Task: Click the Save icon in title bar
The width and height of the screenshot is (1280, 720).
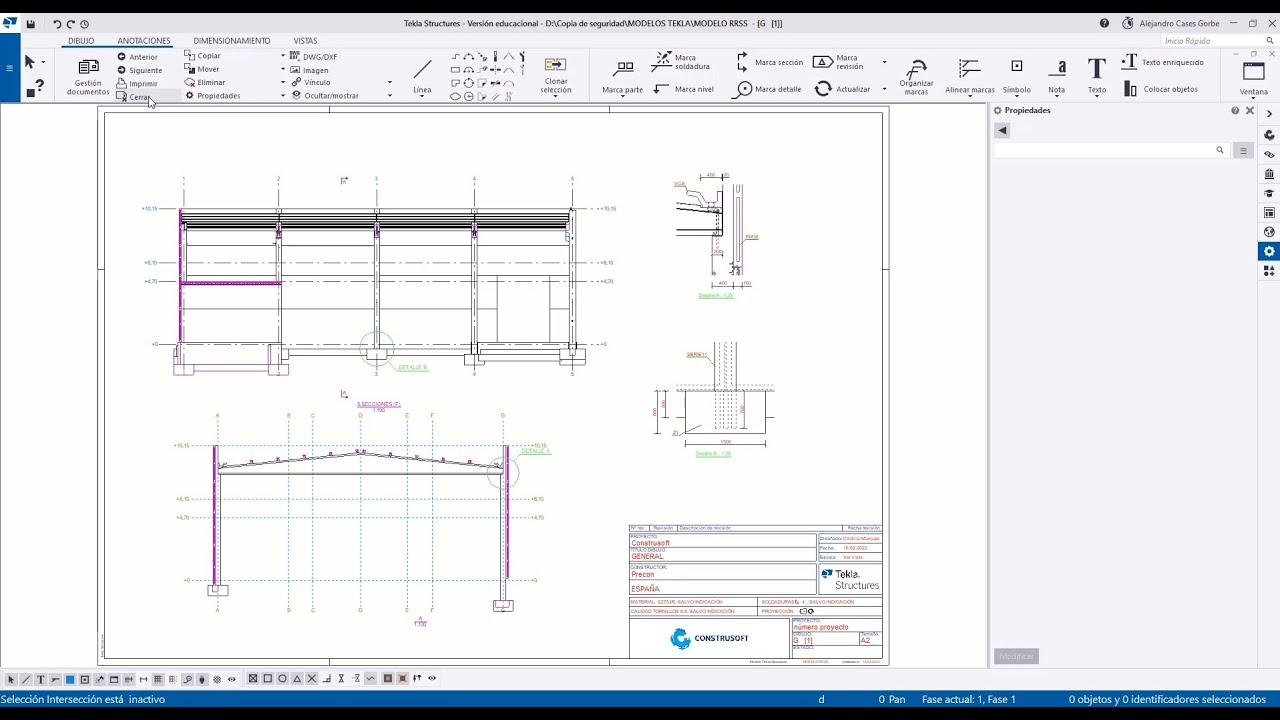Action: [31, 23]
